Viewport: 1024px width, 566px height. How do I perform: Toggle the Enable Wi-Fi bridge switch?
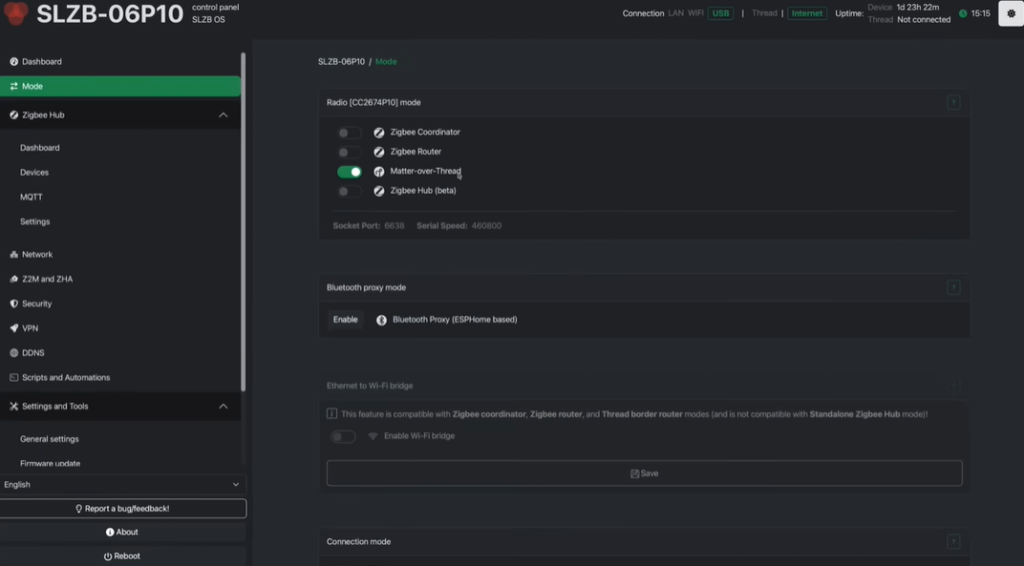click(x=343, y=436)
